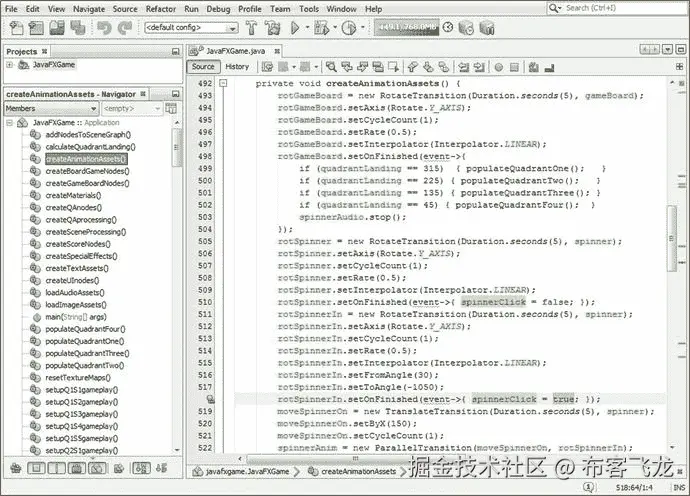Viewport: 690px width, 496px height.
Task: Click the Redo toolbar icon
Action: (x=125, y=28)
